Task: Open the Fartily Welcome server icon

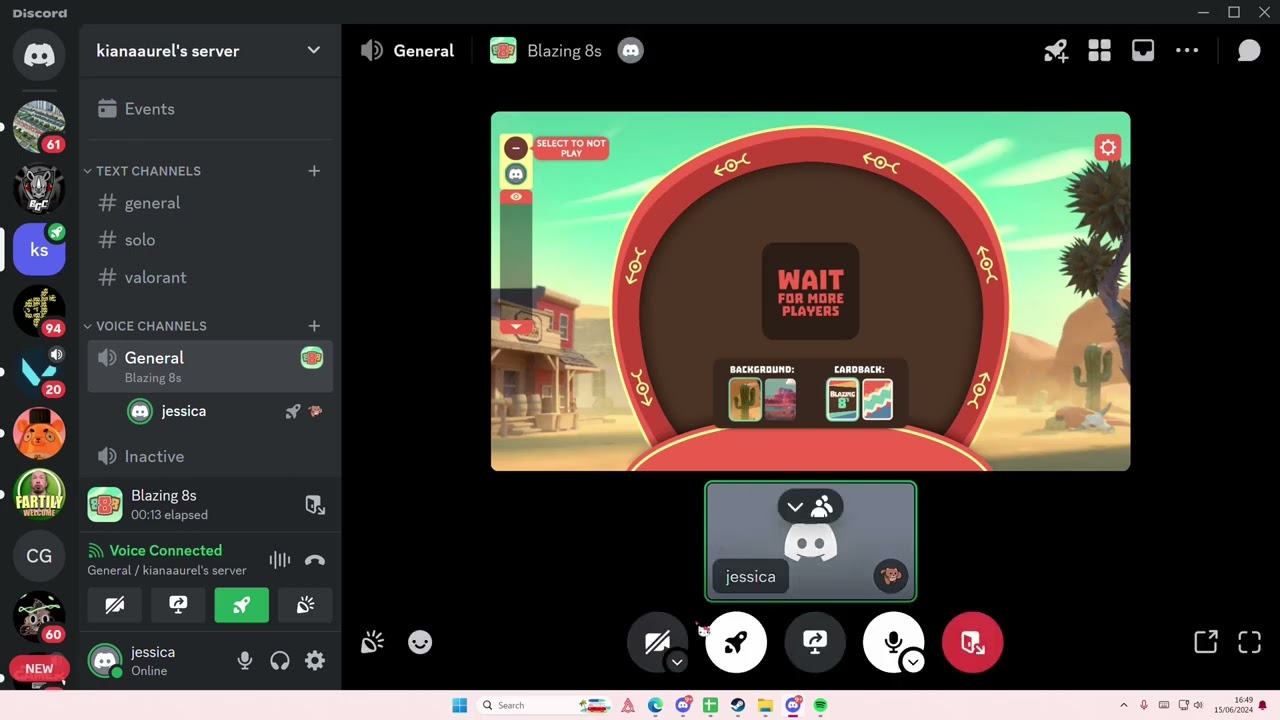Action: point(39,495)
